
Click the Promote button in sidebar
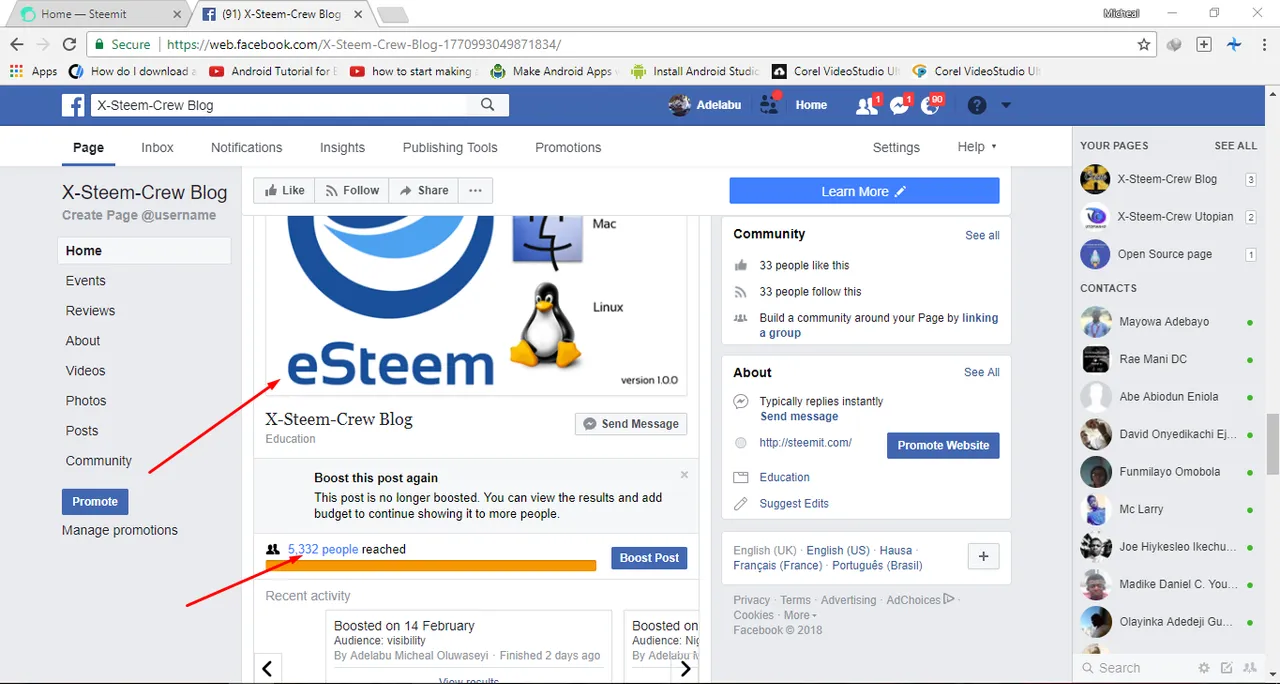[95, 501]
